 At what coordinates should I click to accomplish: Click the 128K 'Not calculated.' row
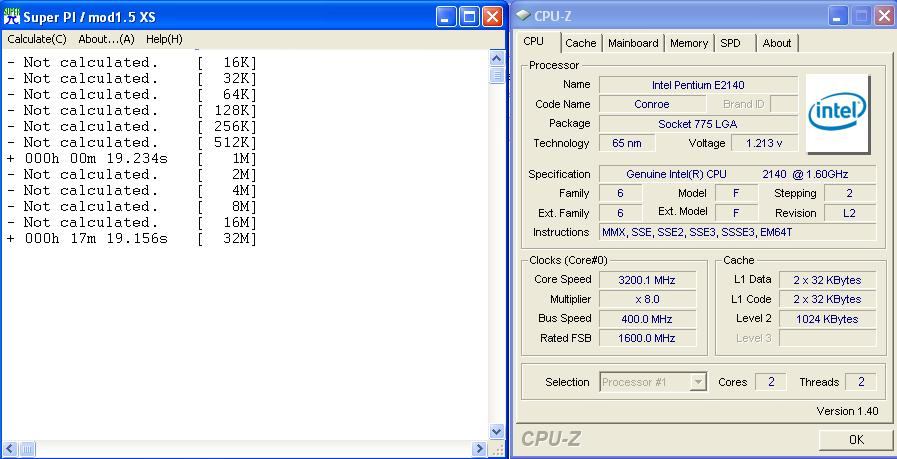(x=132, y=110)
